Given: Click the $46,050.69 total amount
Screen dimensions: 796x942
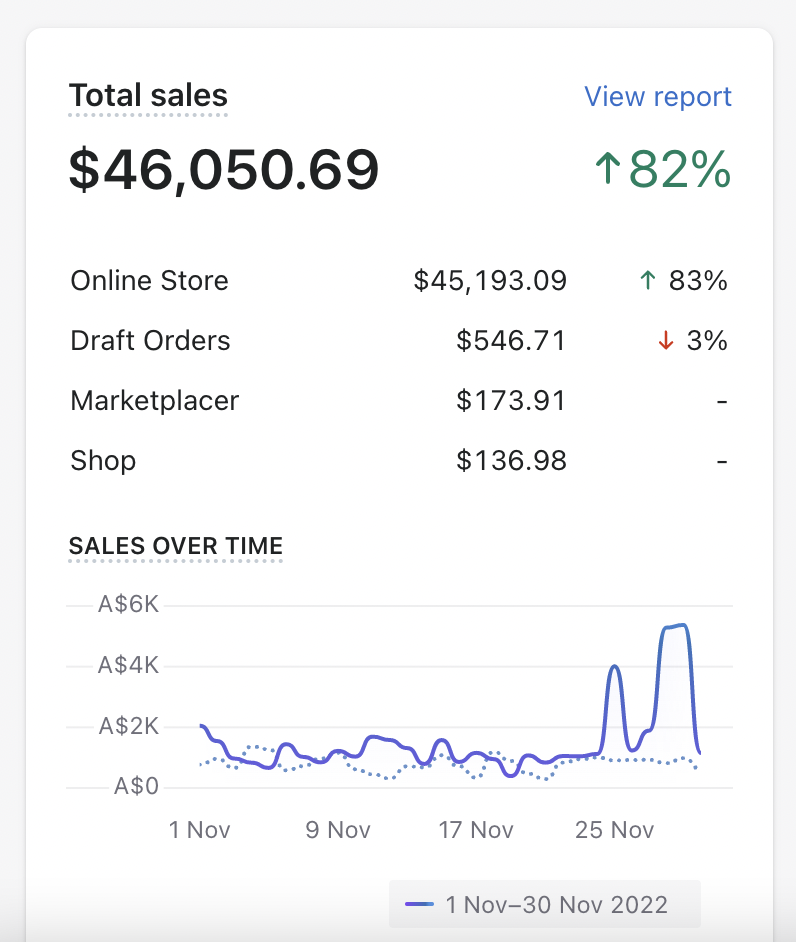Looking at the screenshot, I should 224,170.
